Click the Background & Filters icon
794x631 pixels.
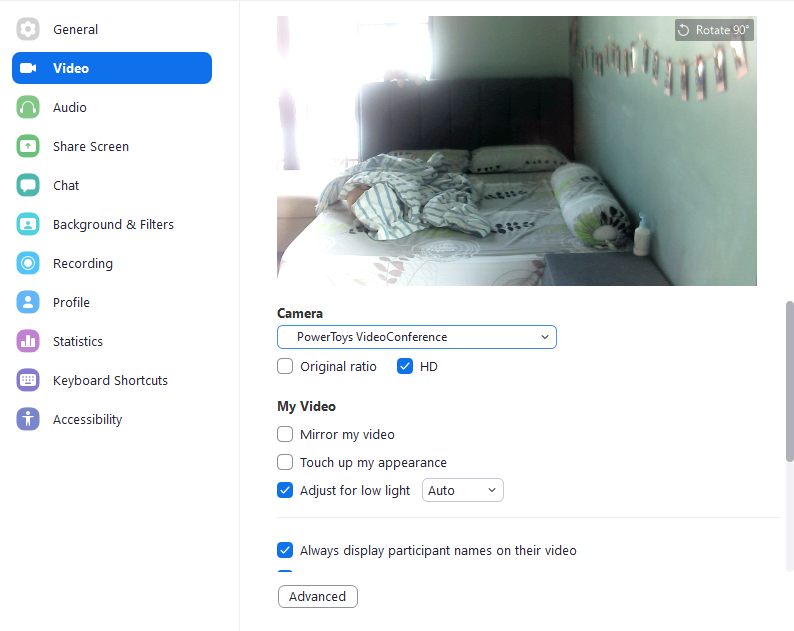(x=28, y=224)
